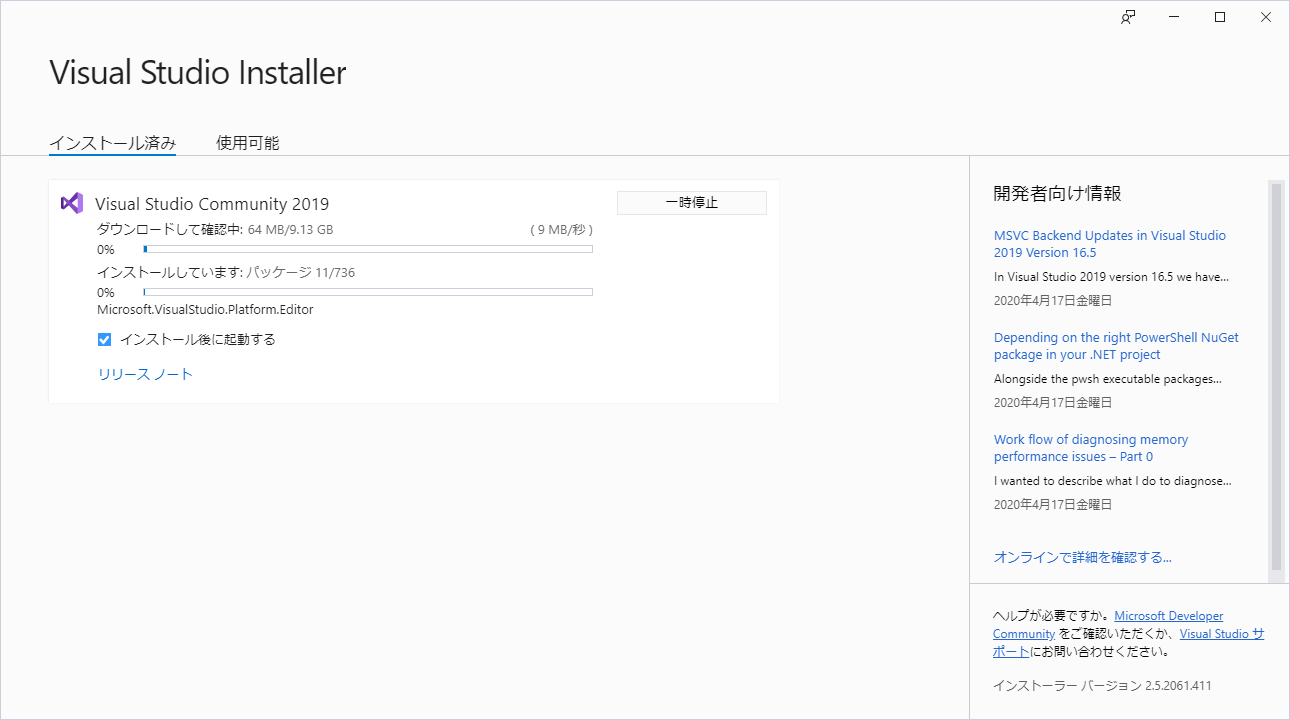1290x720 pixels.
Task: Maximize the Visual Studio Installer window
Action: [1220, 17]
